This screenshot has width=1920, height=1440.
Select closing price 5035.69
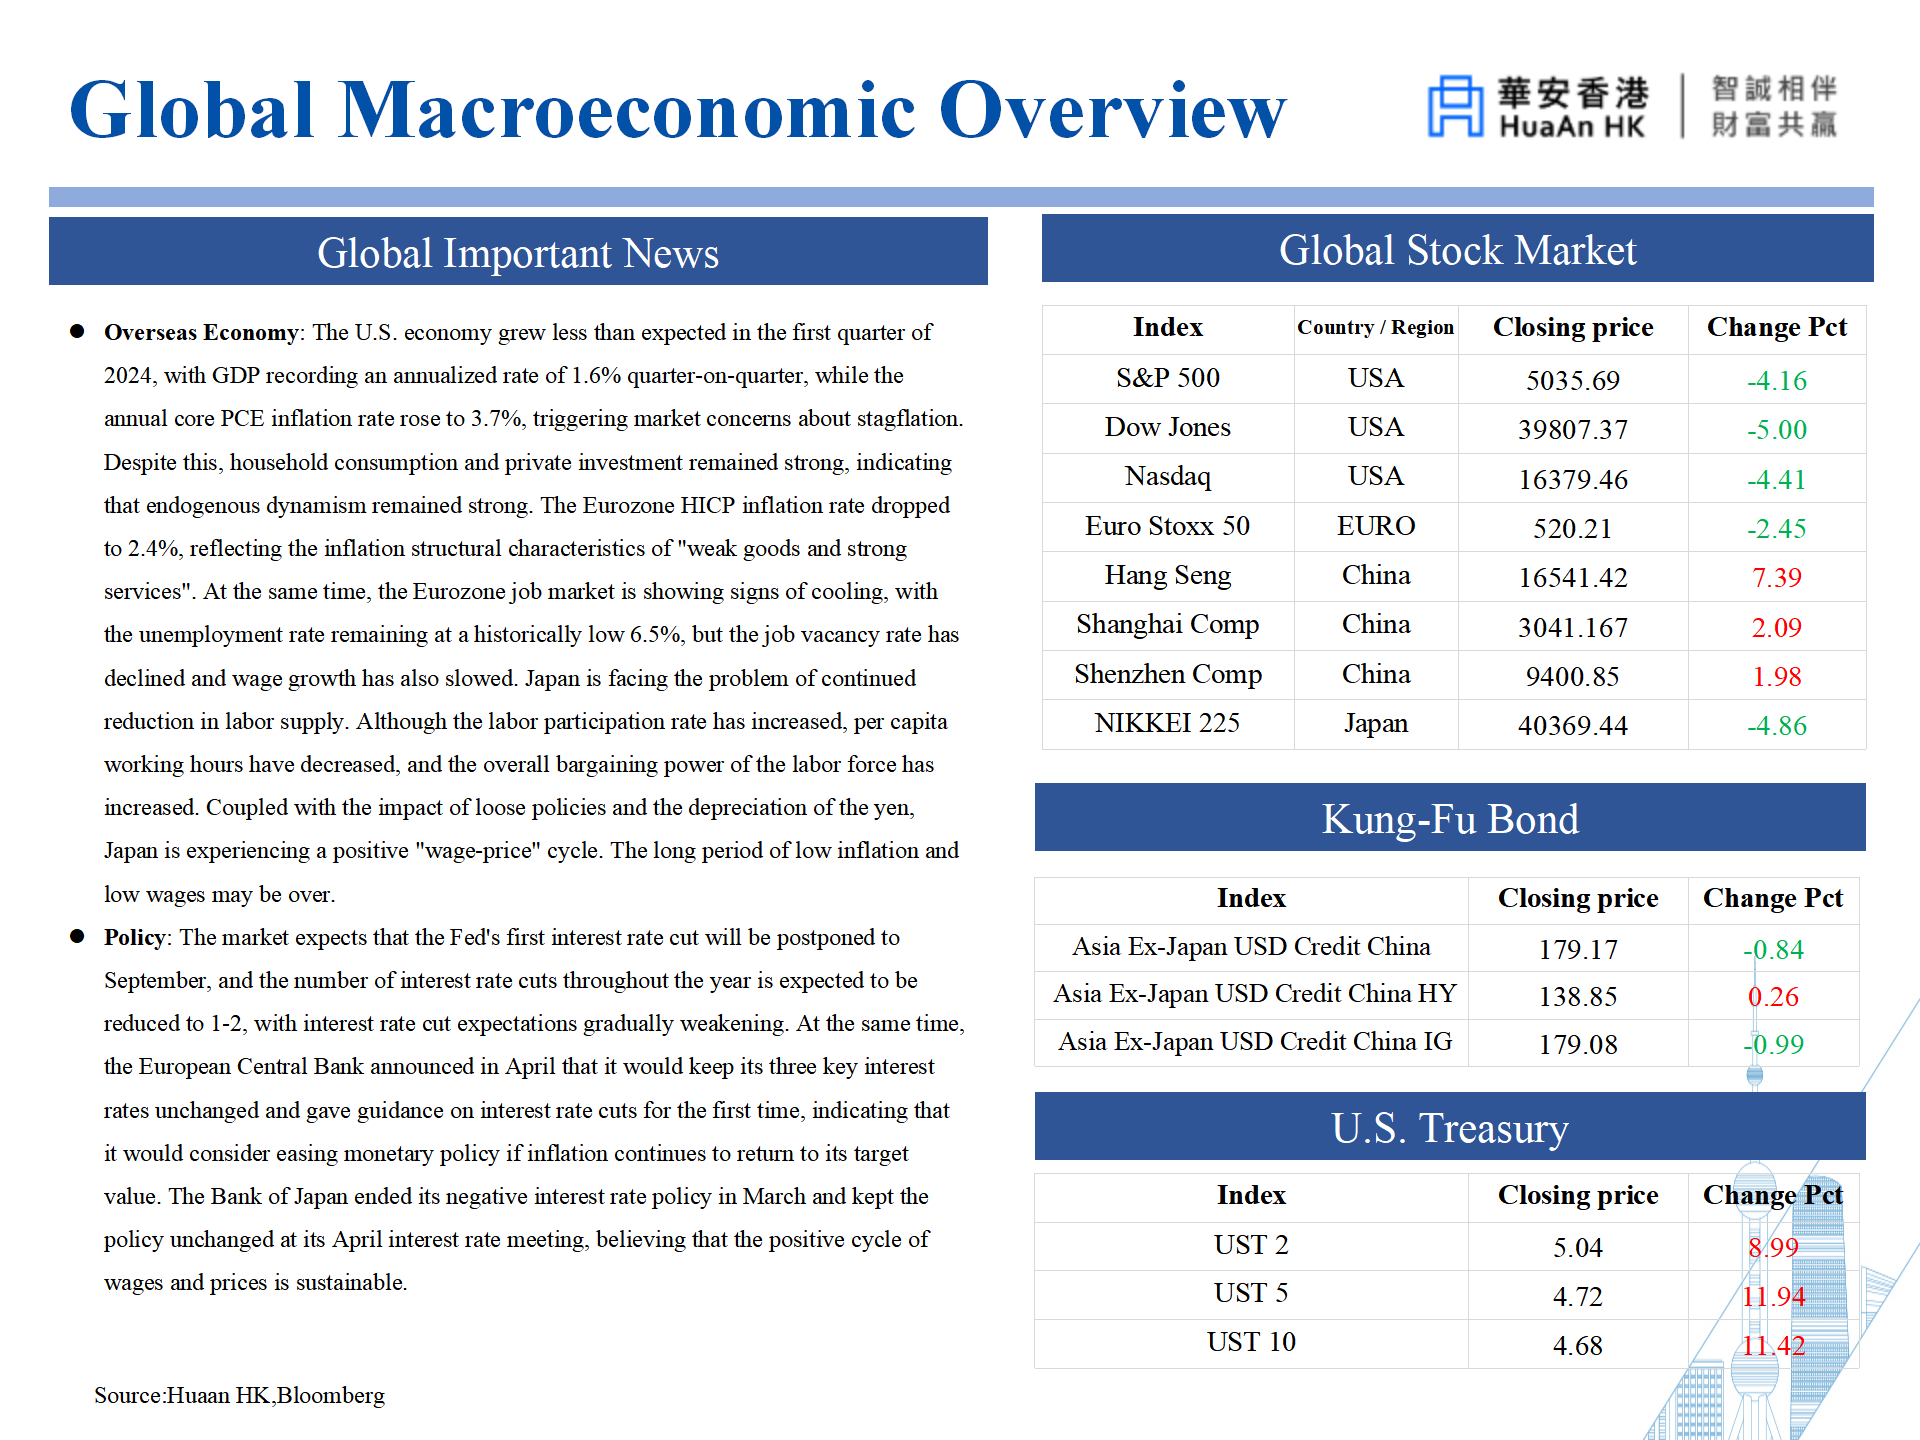tap(1573, 380)
